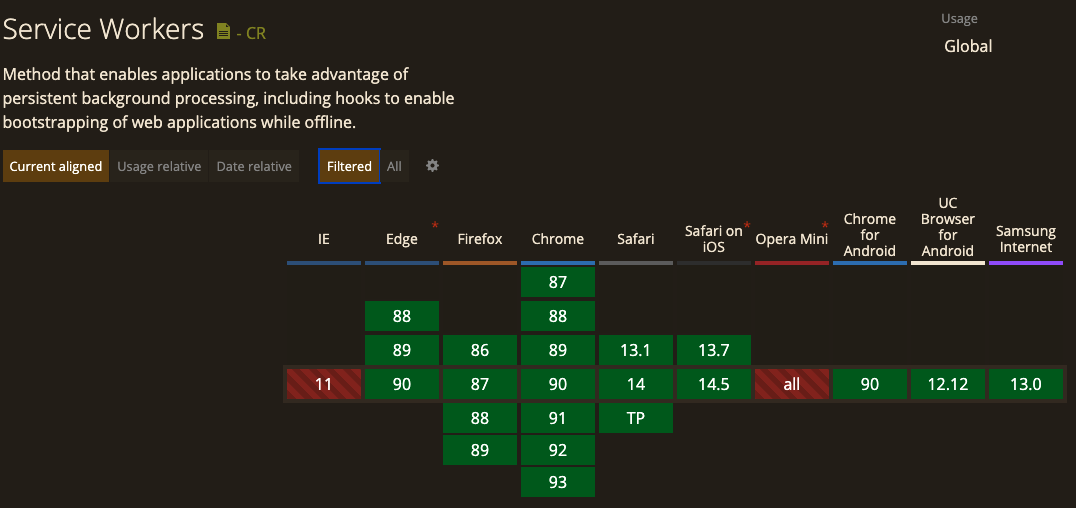Click the IE 11 unsupported cell
Image resolution: width=1076 pixels, height=508 pixels.
(x=324, y=384)
